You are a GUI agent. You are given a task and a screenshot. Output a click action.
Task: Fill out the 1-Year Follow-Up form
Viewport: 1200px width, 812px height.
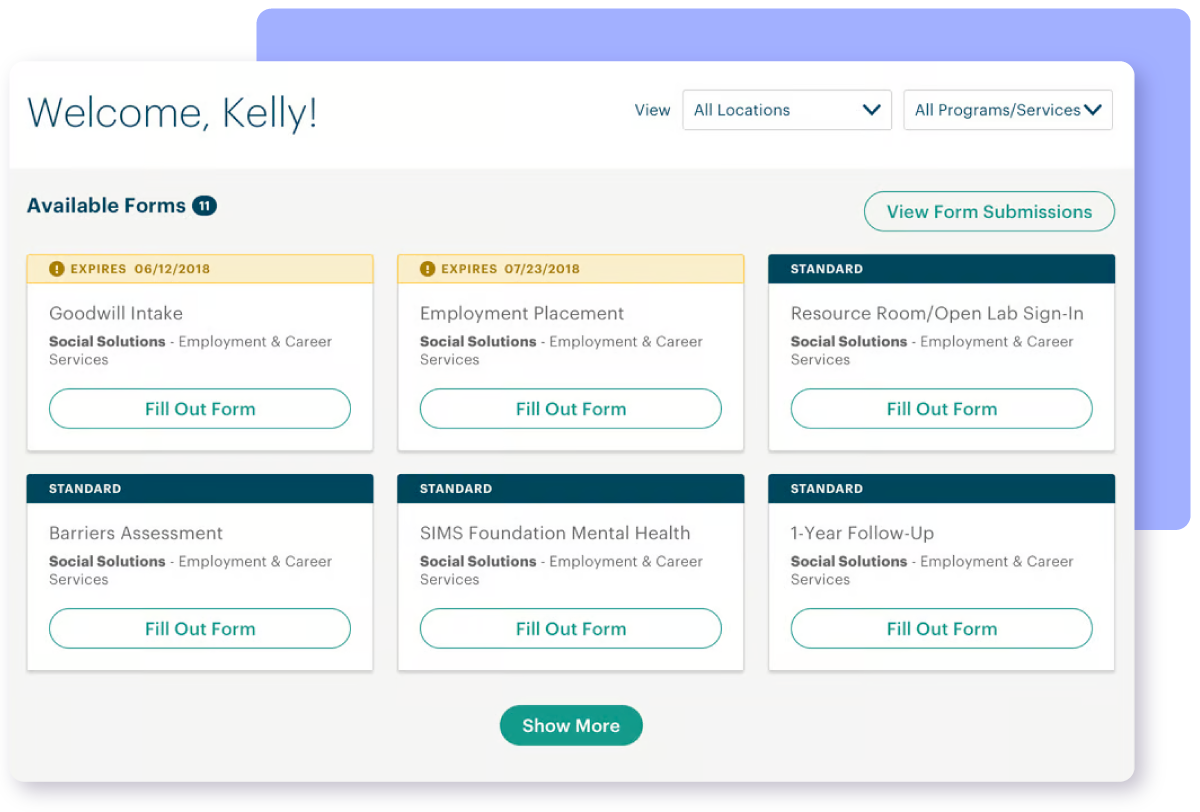point(942,629)
